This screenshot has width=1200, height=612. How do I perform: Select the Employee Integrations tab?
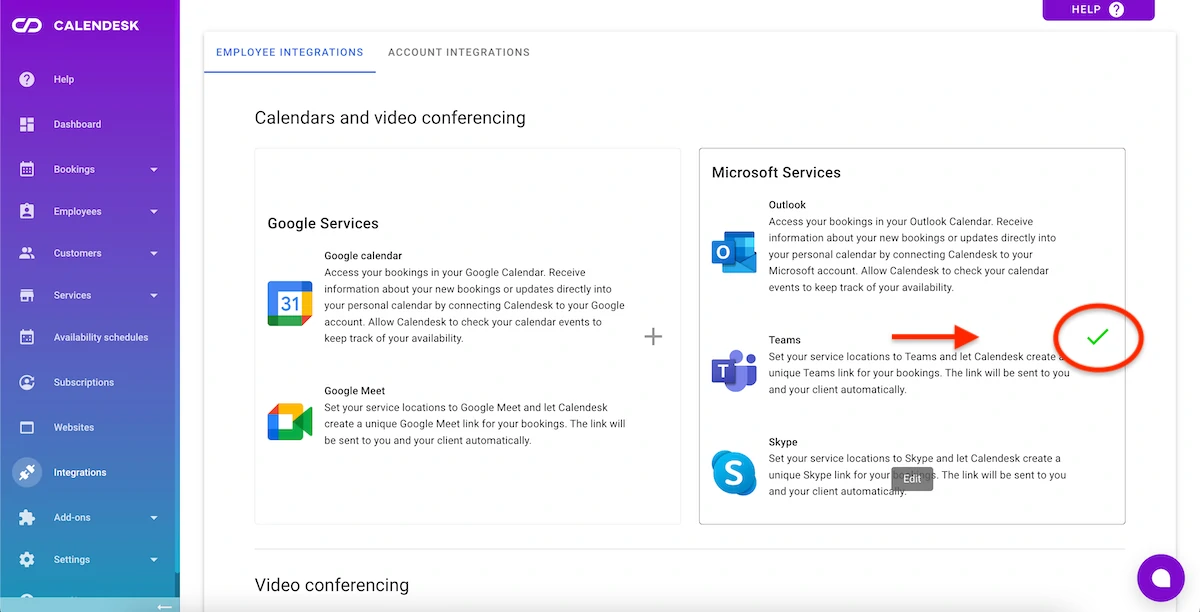coord(289,52)
